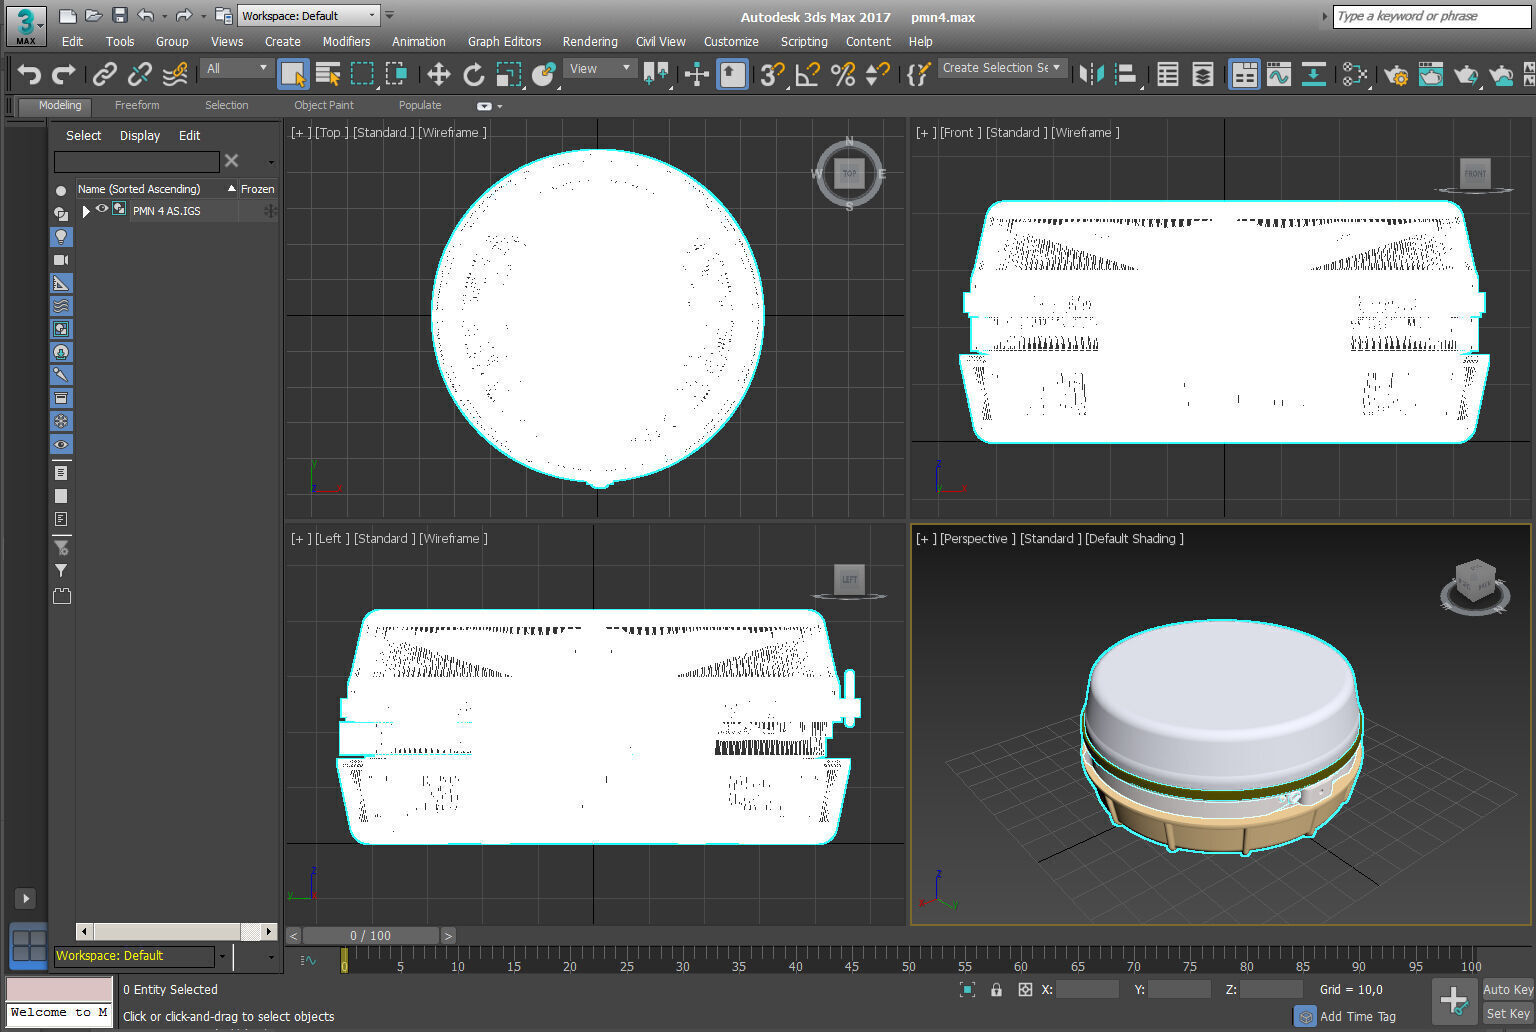Image resolution: width=1536 pixels, height=1032 pixels.
Task: Open the View reference coordinate dropdown
Action: click(600, 69)
